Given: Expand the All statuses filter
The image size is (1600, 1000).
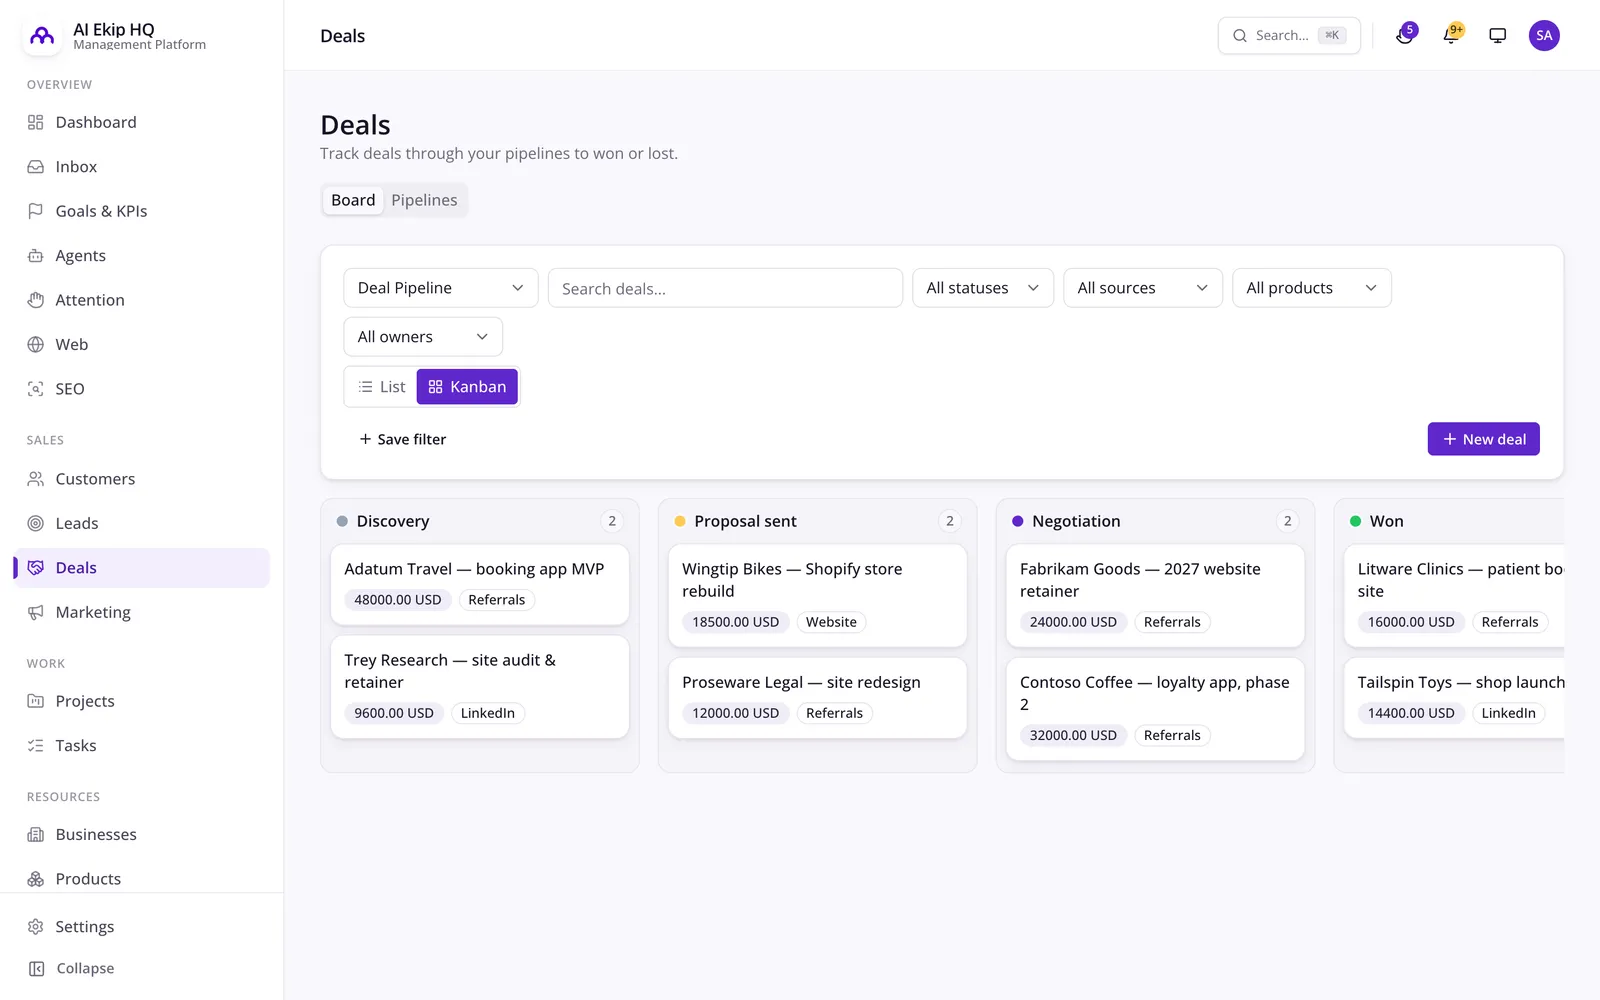Looking at the screenshot, I should (x=983, y=288).
